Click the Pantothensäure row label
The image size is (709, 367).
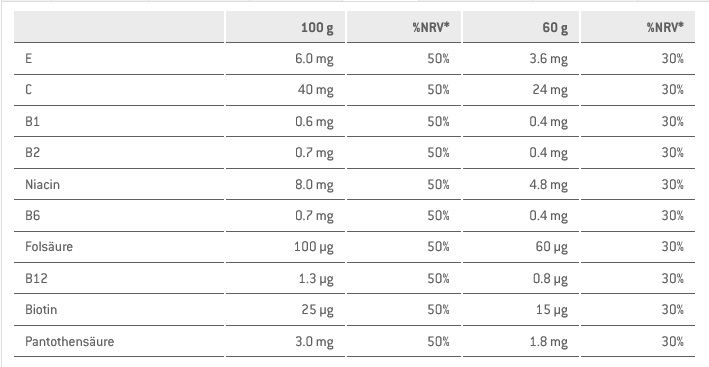tap(70, 341)
